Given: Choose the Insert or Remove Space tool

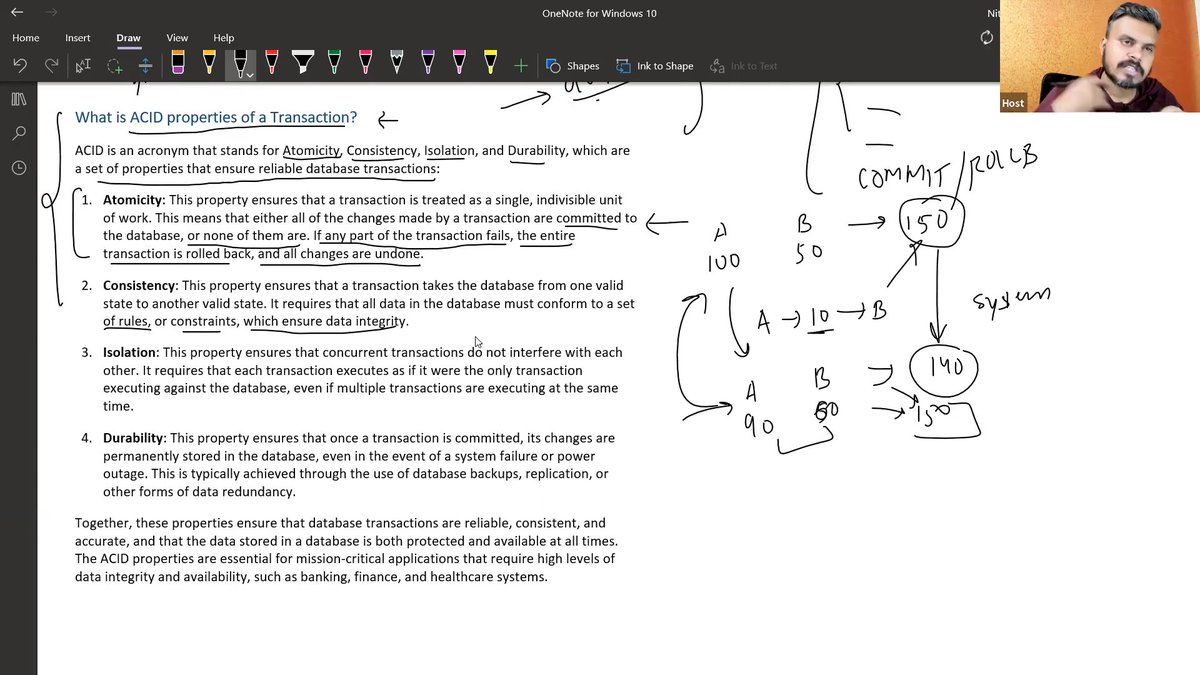Looking at the screenshot, I should click(x=145, y=66).
